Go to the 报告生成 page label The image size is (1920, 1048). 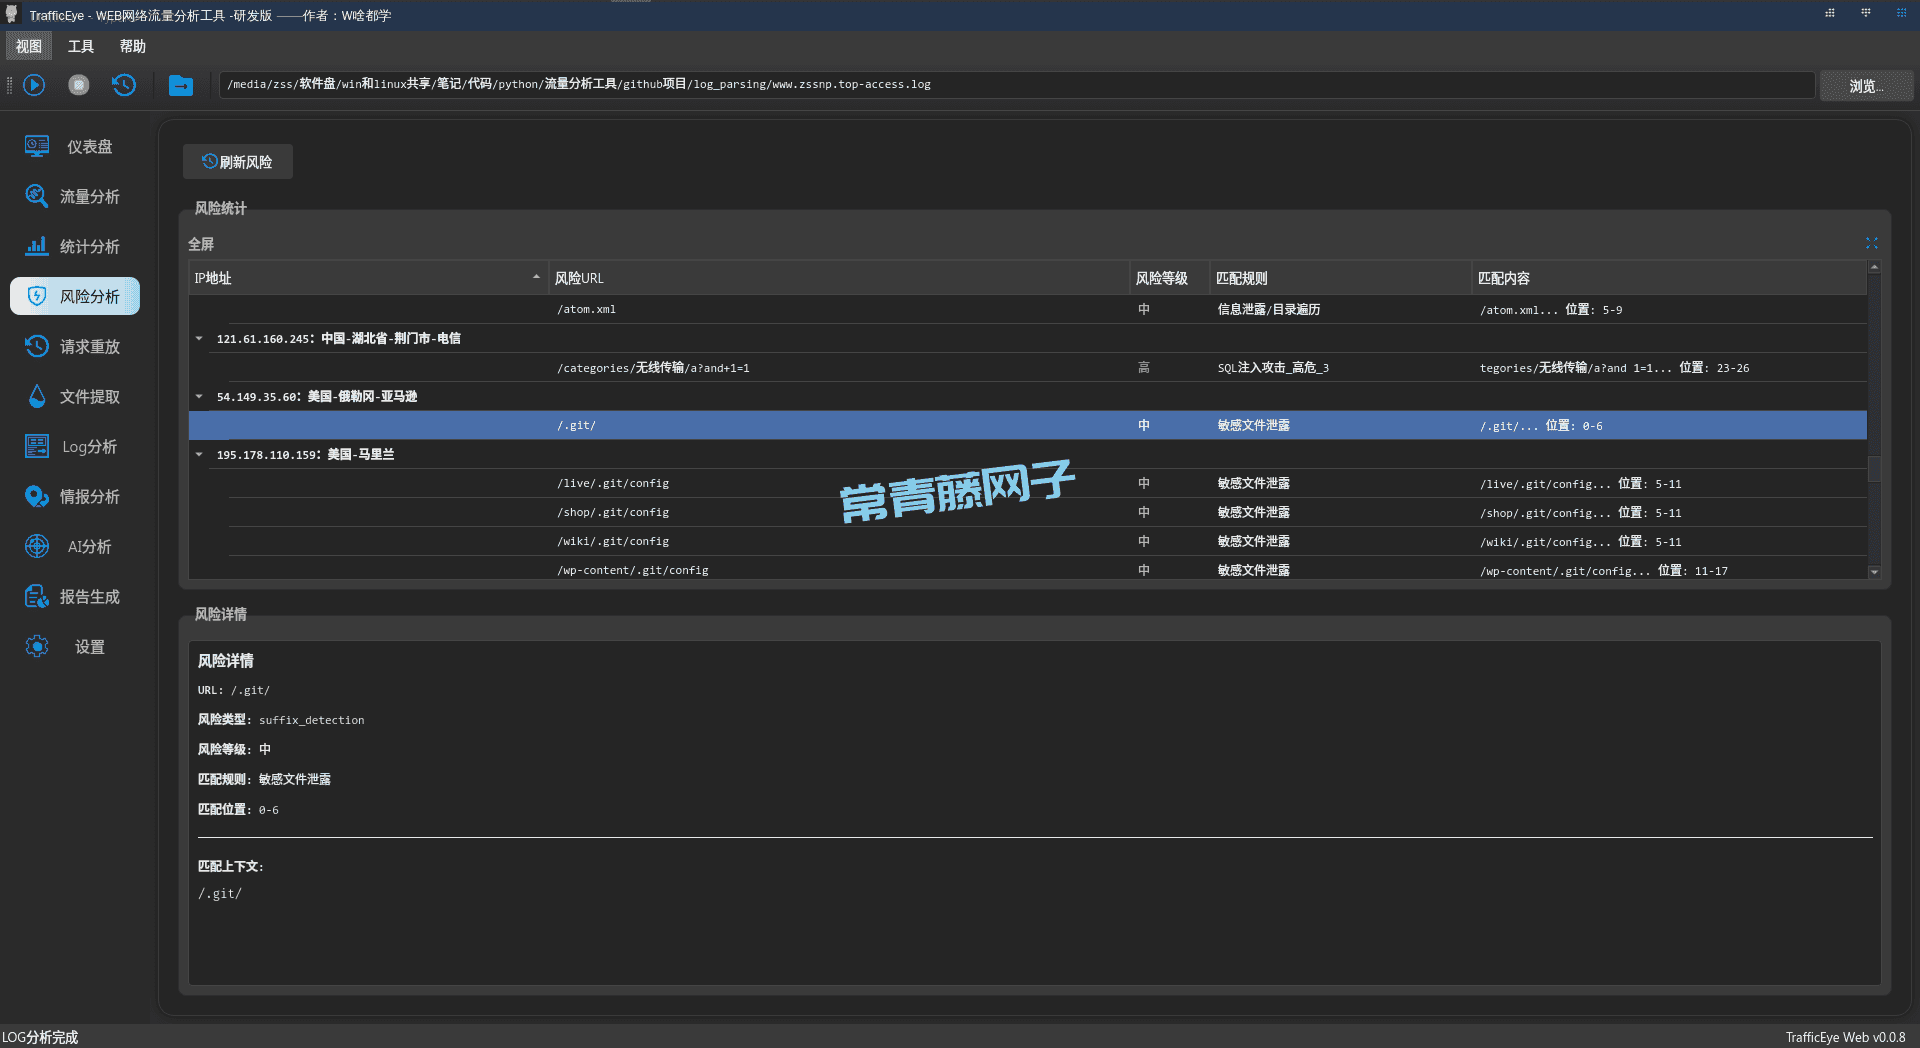click(x=90, y=597)
